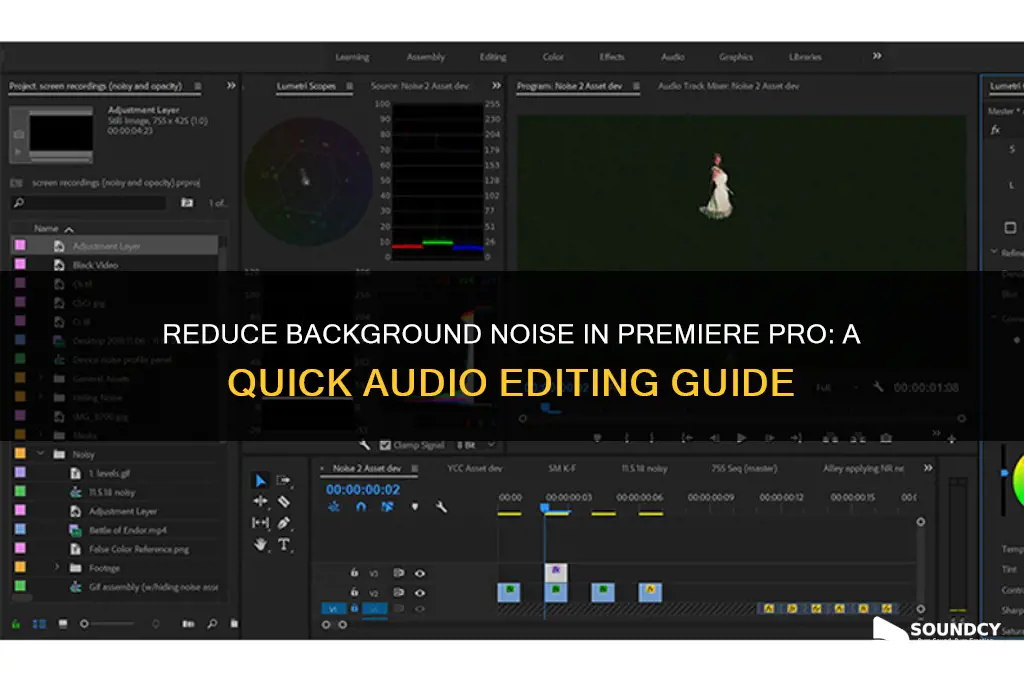Show hidden Source panel tabs overflow

point(496,86)
